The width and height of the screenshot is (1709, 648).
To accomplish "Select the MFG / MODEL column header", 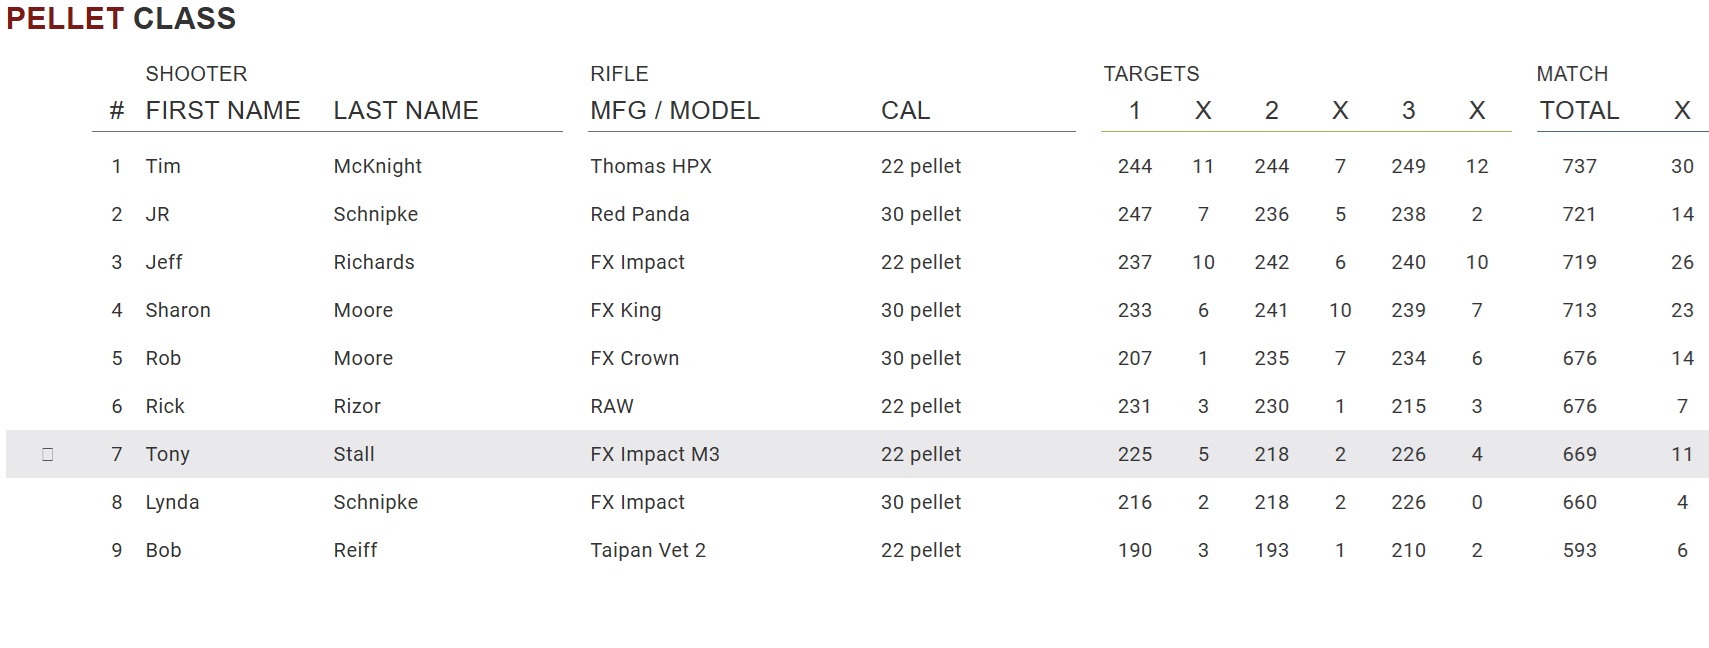I will [x=675, y=110].
